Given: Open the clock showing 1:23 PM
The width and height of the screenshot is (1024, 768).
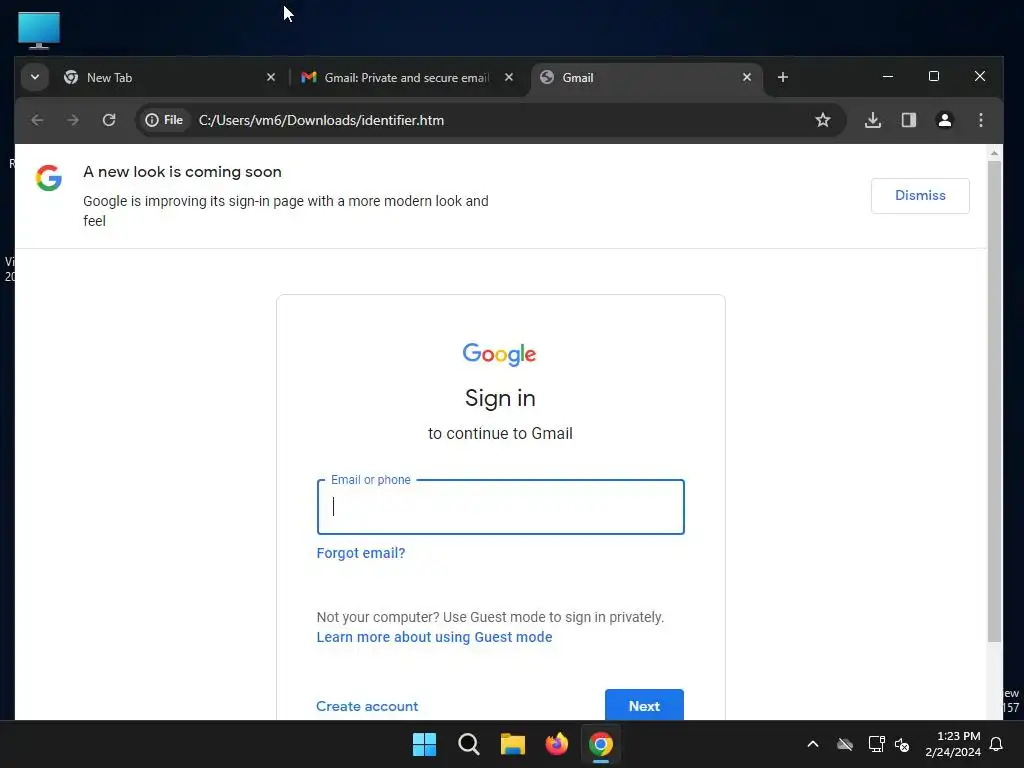Looking at the screenshot, I should [x=953, y=744].
